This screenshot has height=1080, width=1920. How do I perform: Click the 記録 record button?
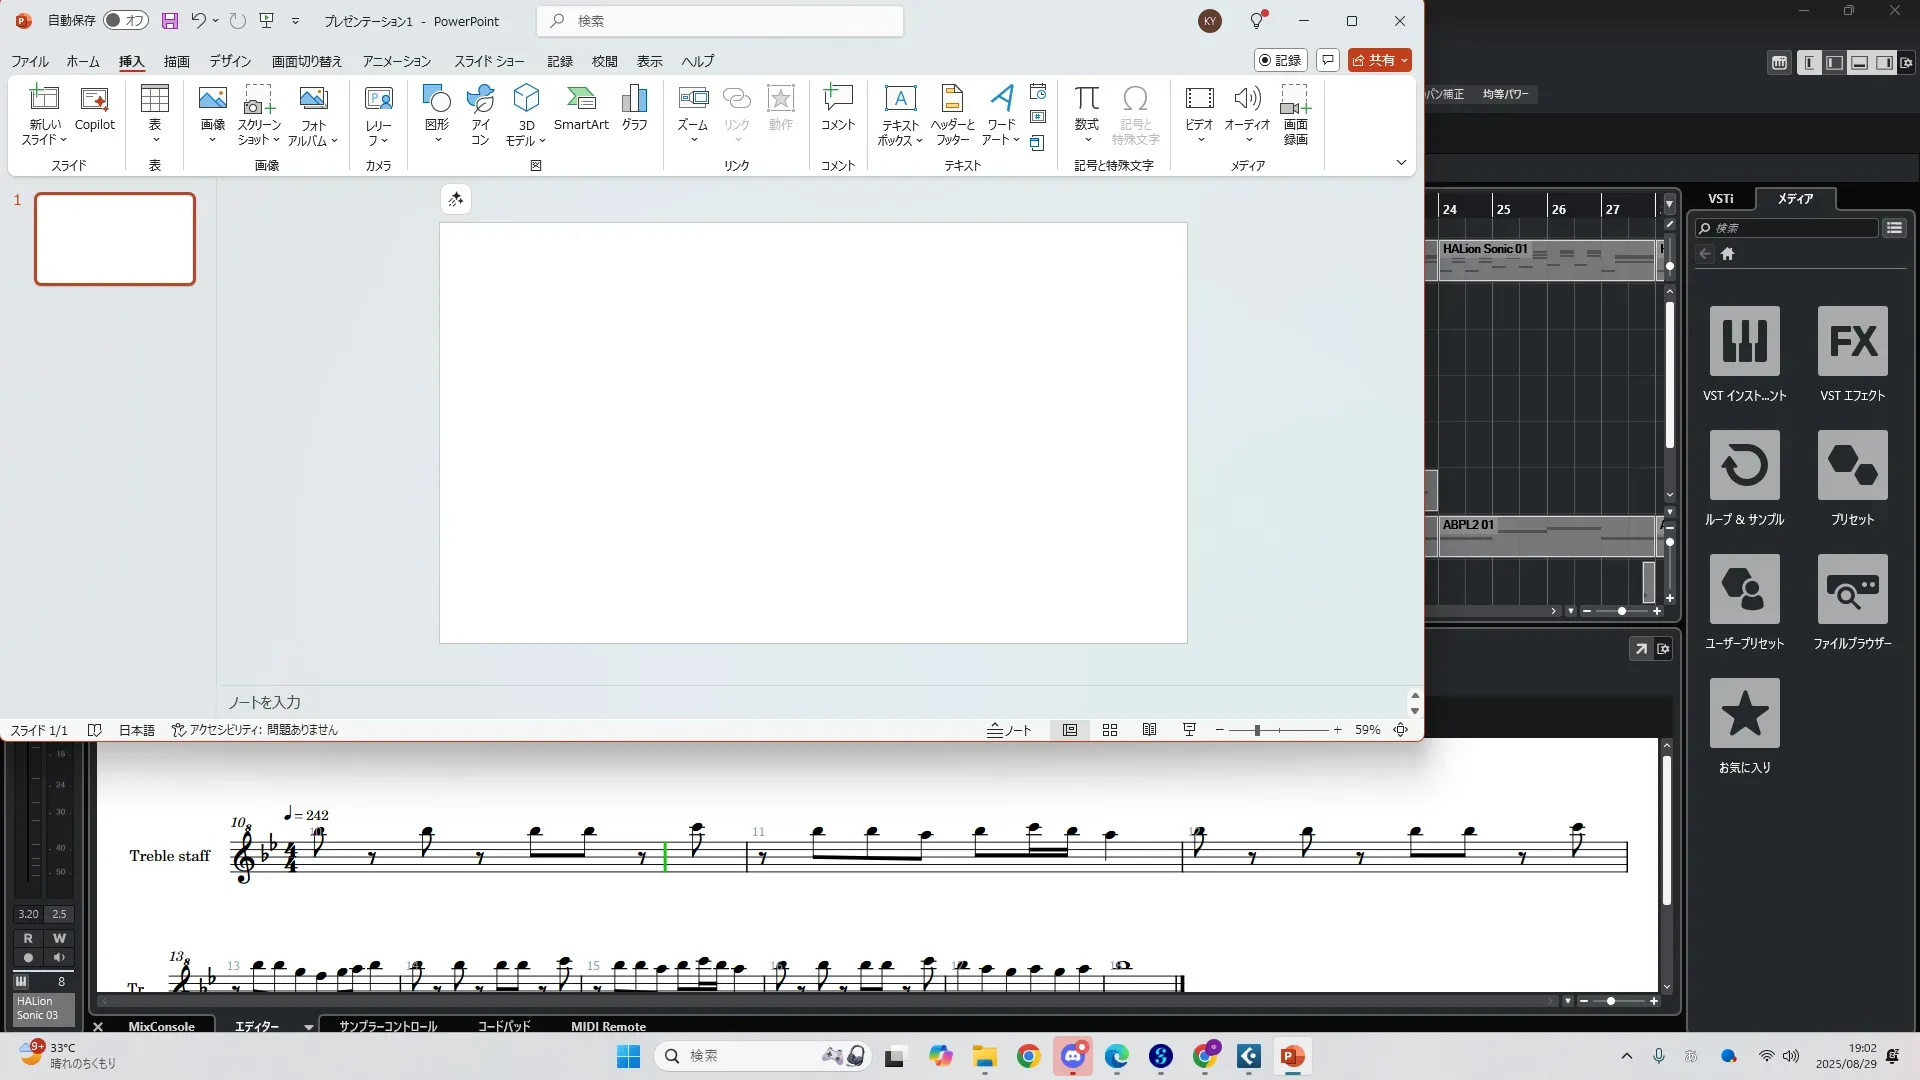click(1280, 60)
